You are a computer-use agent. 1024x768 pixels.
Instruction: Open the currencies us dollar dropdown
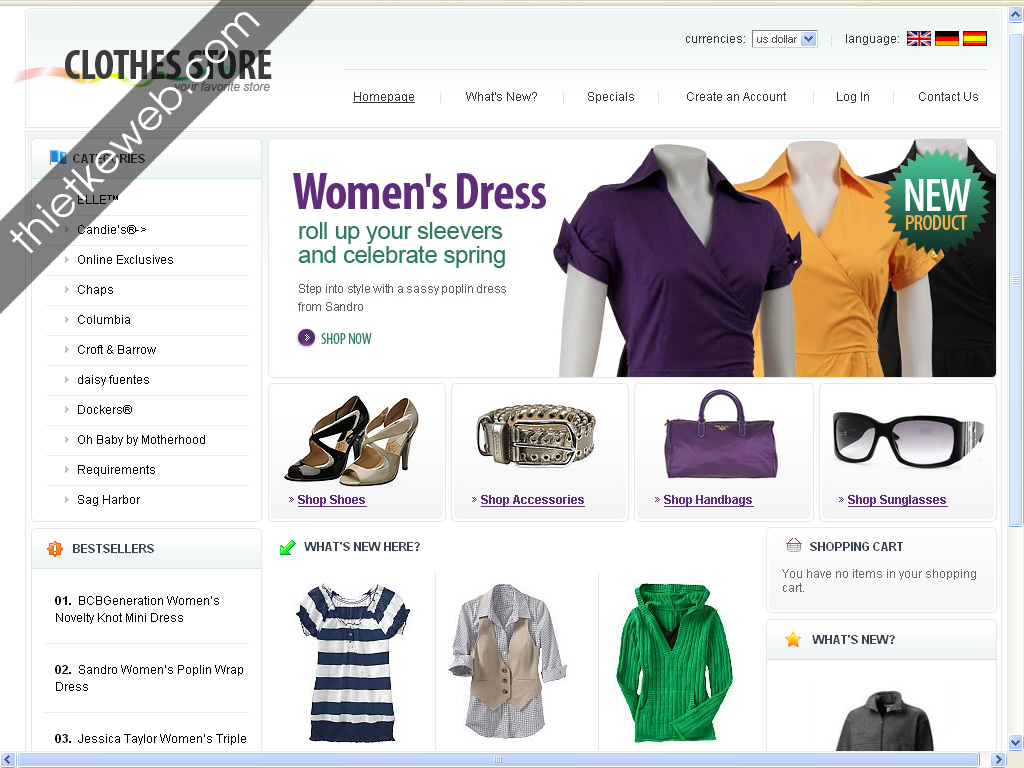[x=784, y=39]
